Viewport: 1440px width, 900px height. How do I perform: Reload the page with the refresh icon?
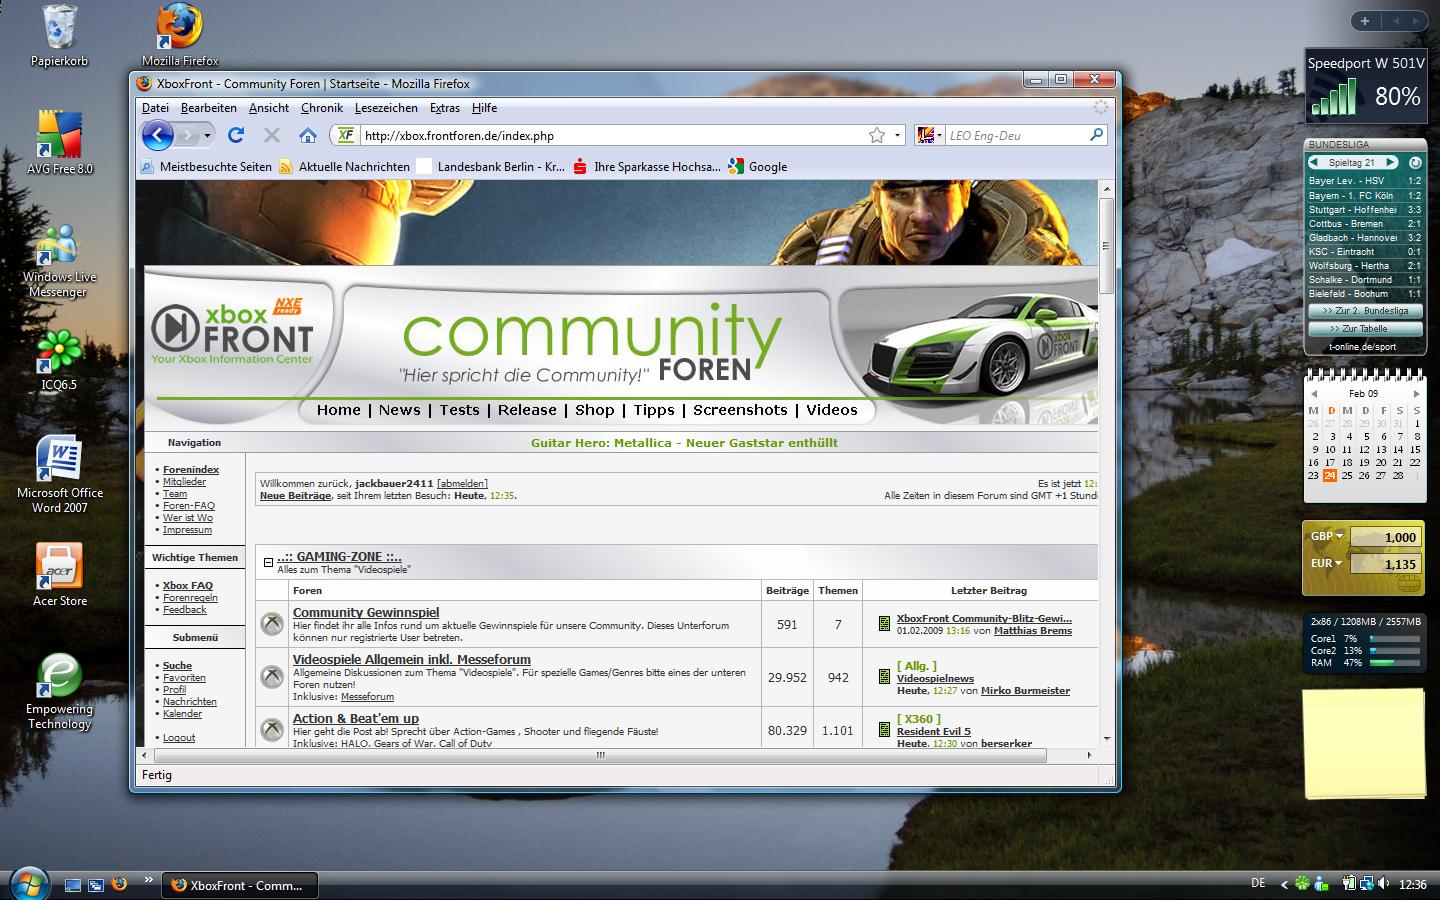tap(236, 135)
